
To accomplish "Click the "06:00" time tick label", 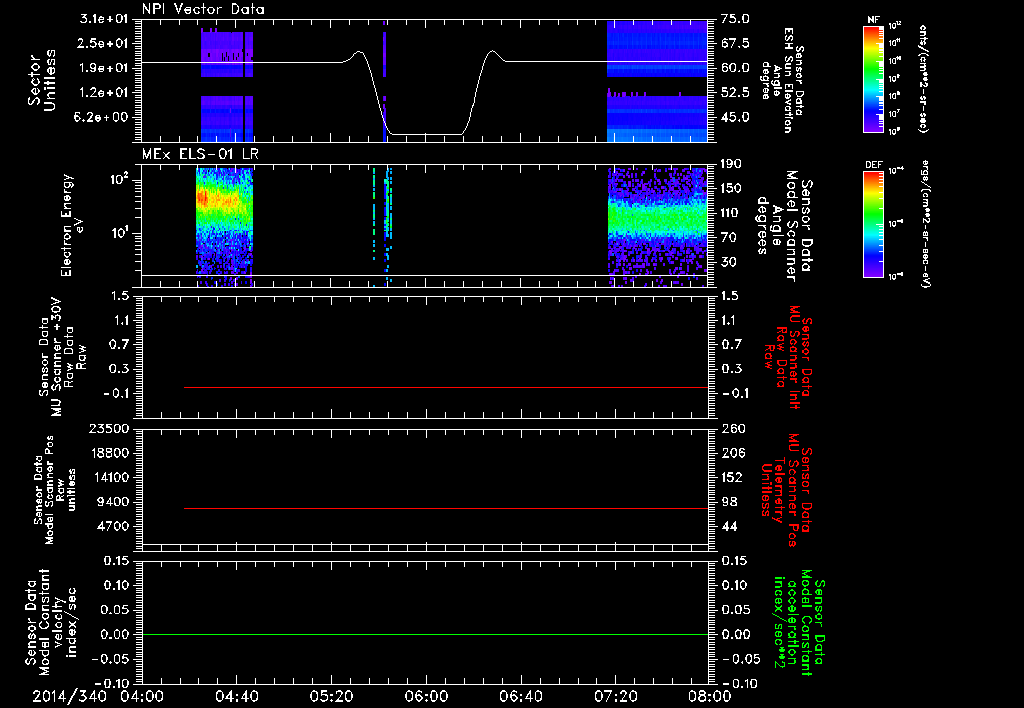I will click(x=426, y=697).
